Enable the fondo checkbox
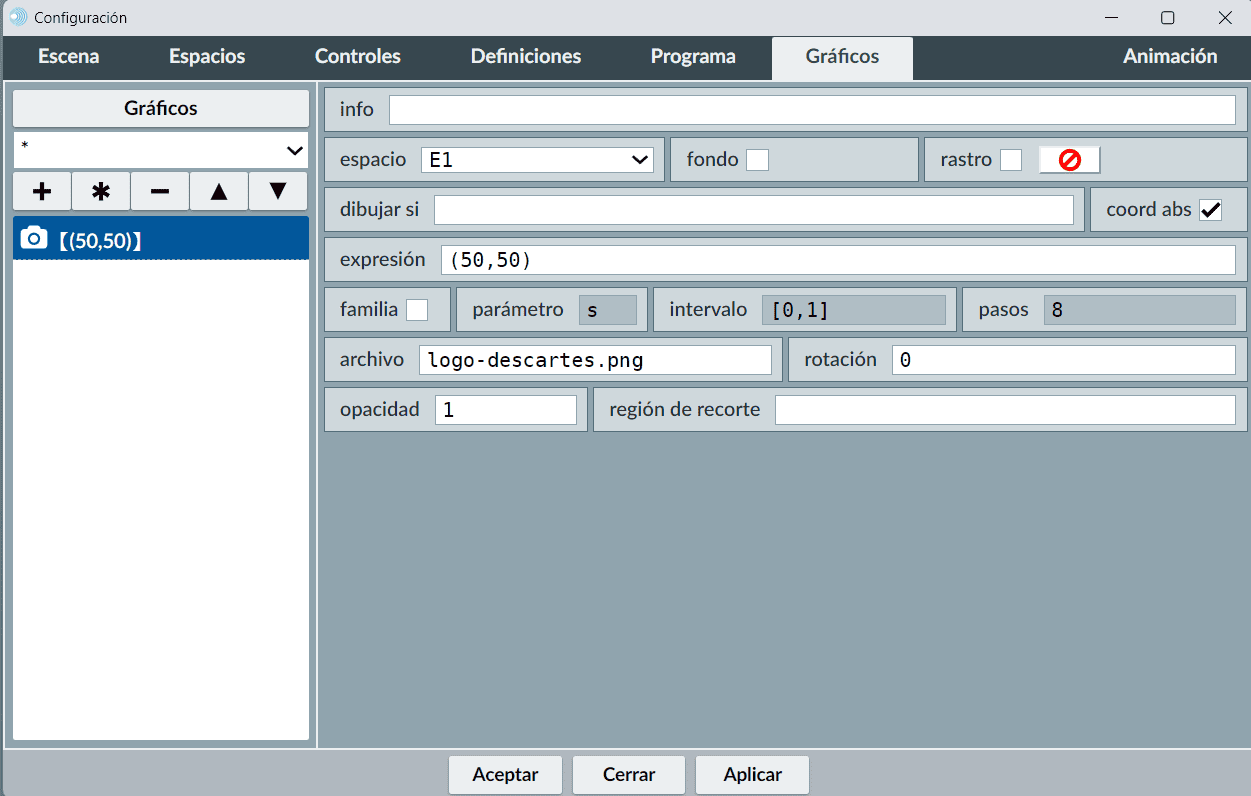The image size is (1251, 796). [x=758, y=160]
